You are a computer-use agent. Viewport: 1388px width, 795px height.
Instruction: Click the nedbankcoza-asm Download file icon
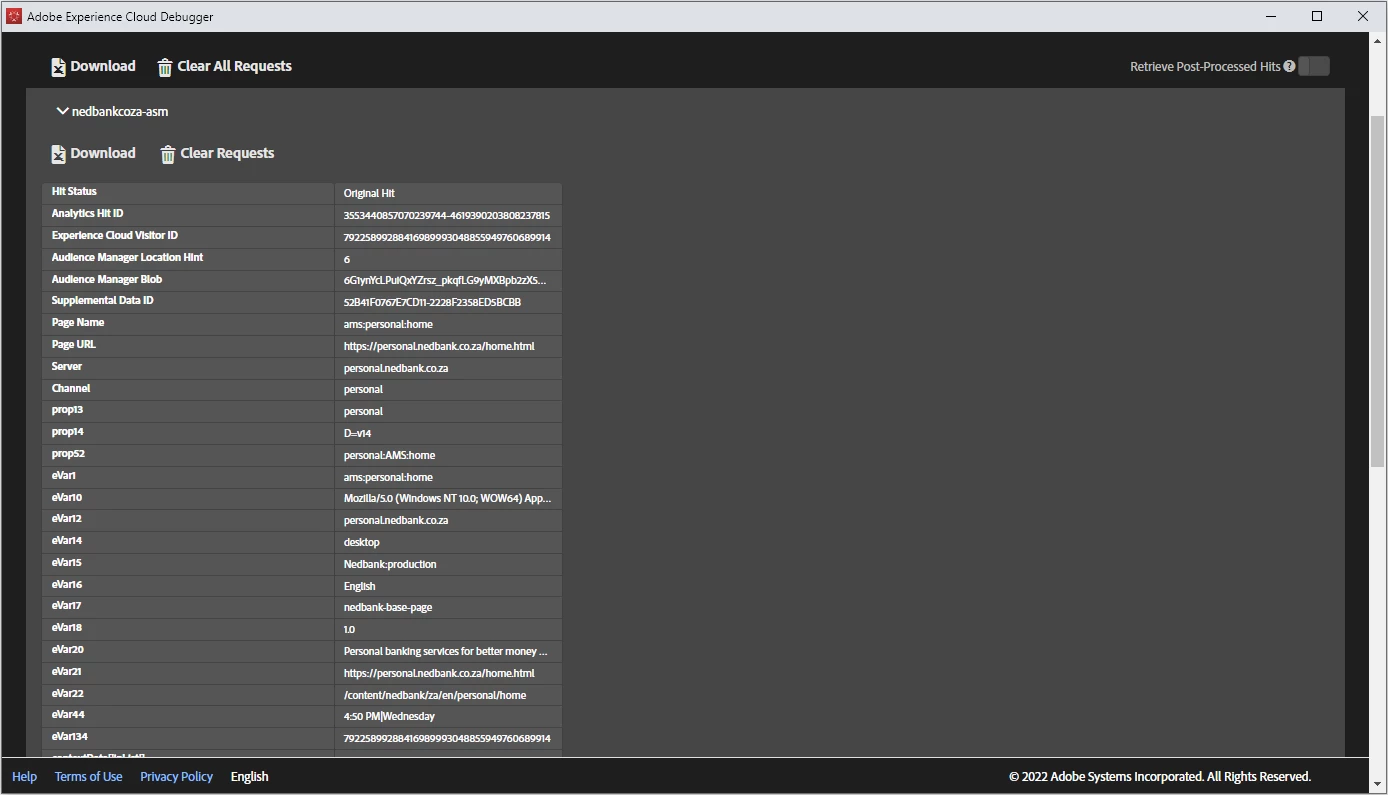coord(58,154)
